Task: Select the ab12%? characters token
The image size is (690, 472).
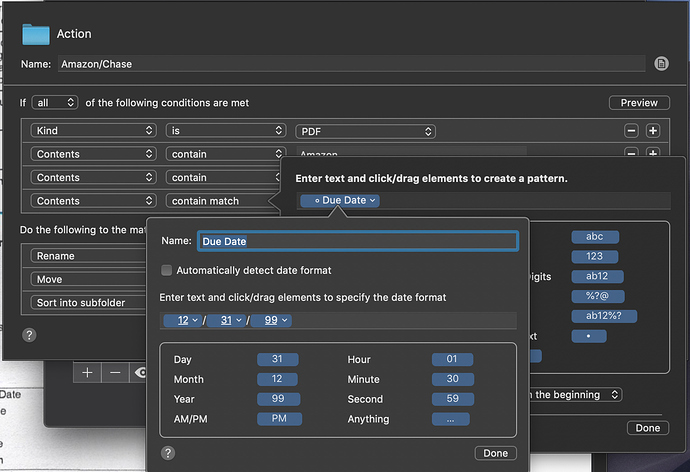Action: point(604,316)
